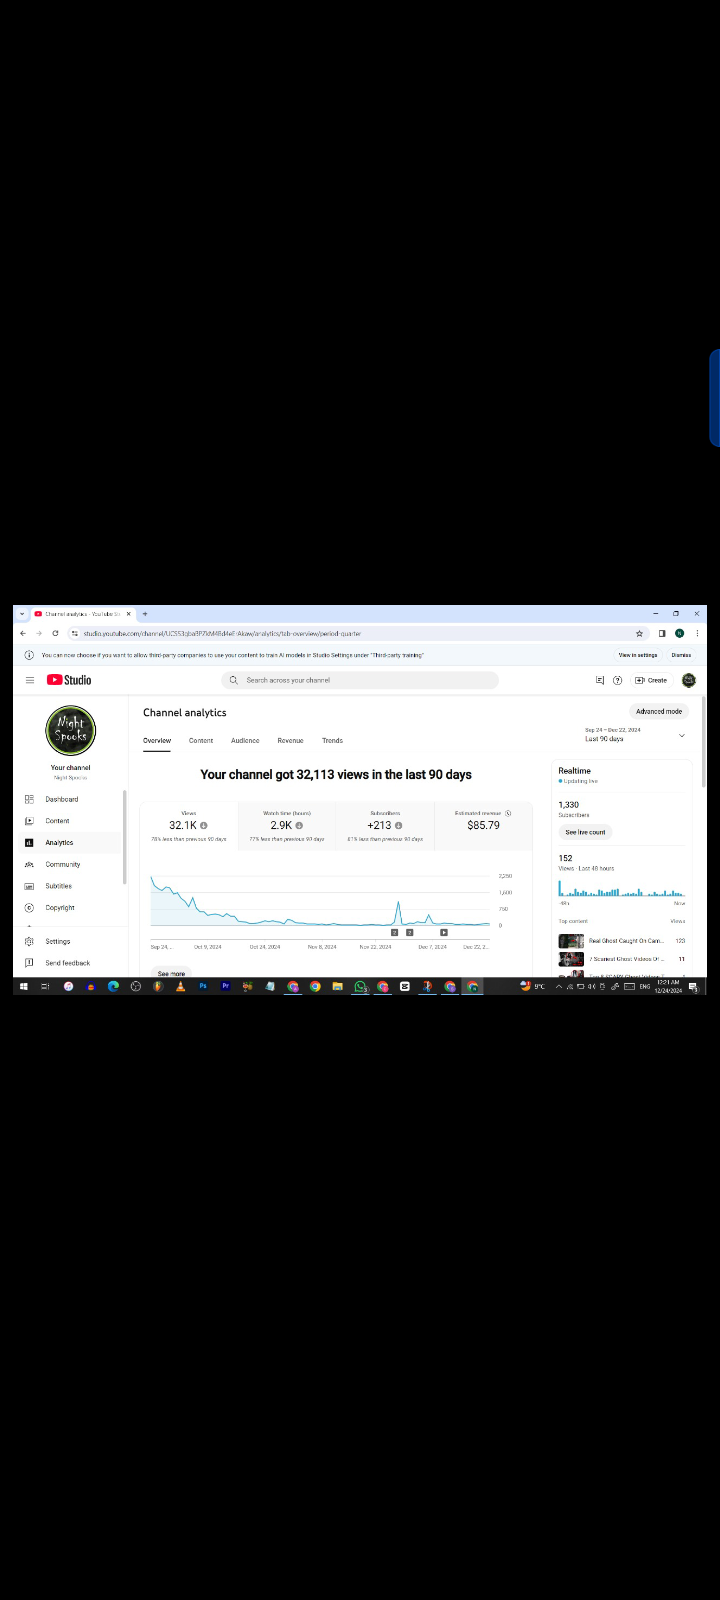Click the realtime 48 hours bar chart
The width and height of the screenshot is (720, 1600).
pyautogui.click(x=622, y=888)
